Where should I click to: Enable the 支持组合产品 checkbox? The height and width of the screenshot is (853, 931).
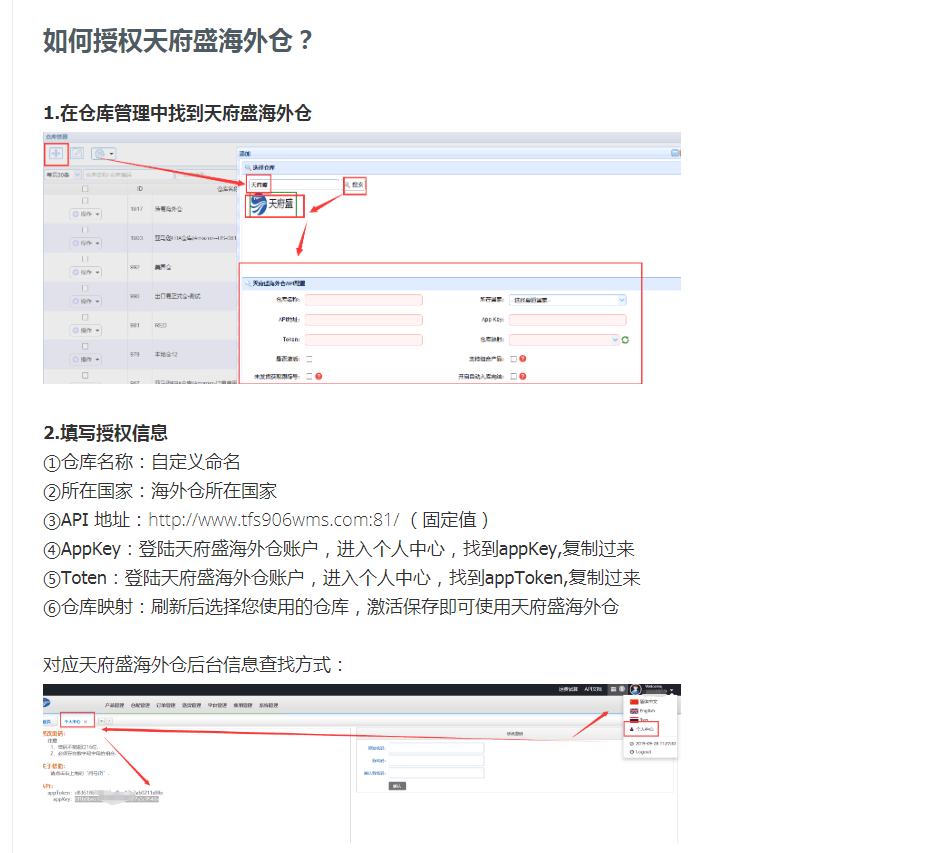[513, 359]
